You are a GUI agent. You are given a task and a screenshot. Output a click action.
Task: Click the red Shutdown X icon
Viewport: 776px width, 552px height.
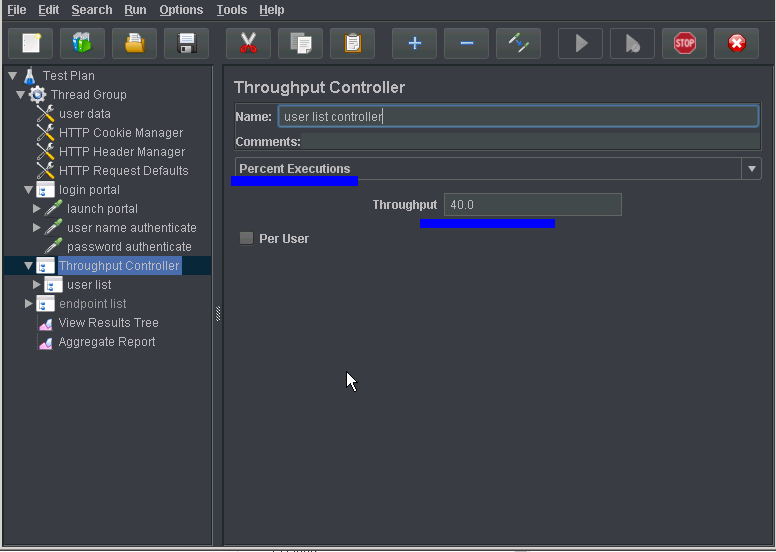pos(736,44)
